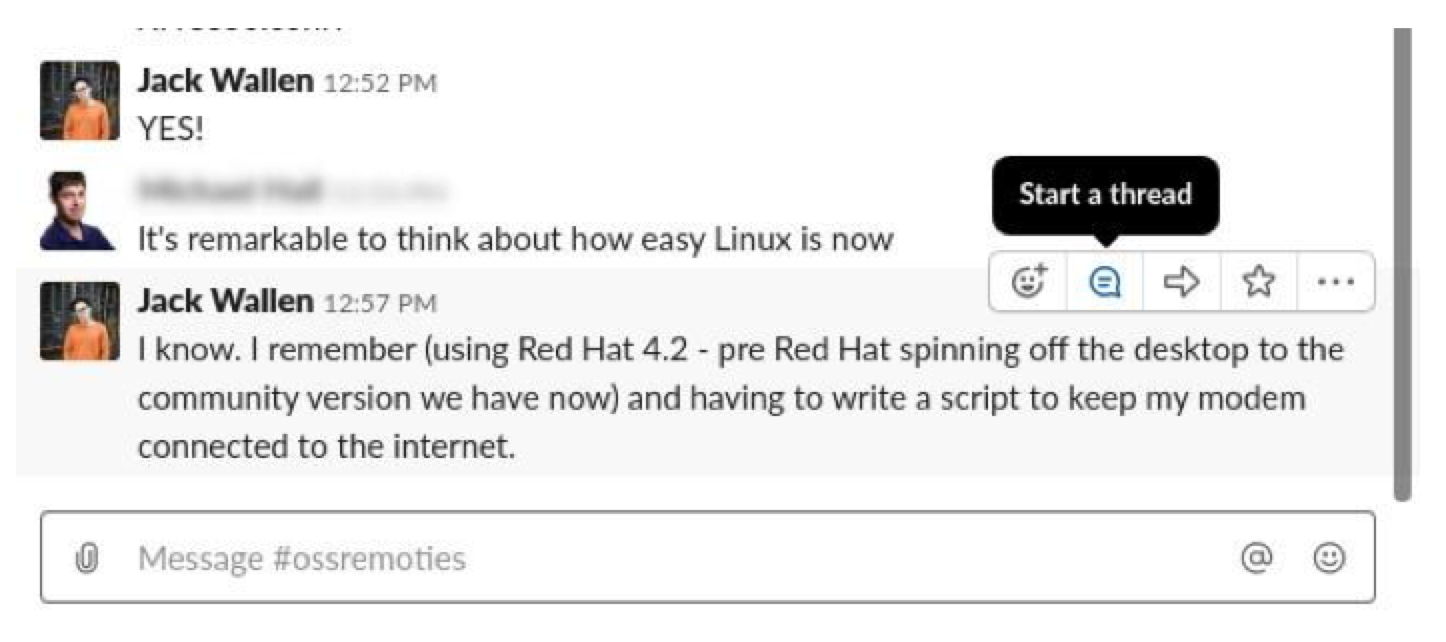Viewport: 1446px width, 642px height.
Task: Share the message using the arrow icon
Action: pos(1181,283)
